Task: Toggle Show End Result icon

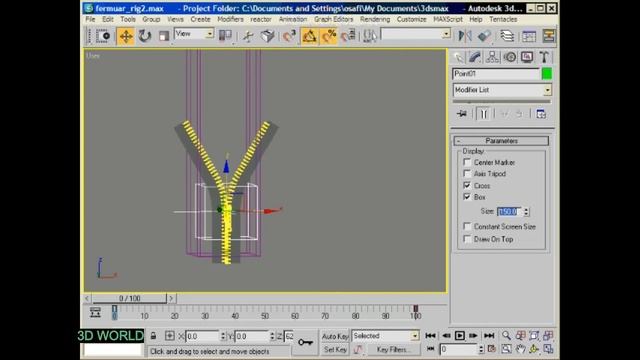Action: (484, 114)
